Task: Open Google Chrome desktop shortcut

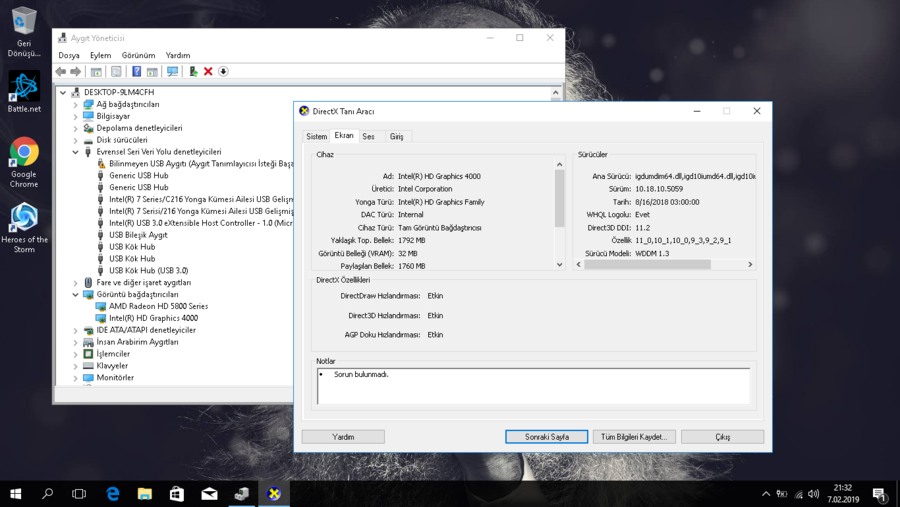Action: click(x=24, y=162)
